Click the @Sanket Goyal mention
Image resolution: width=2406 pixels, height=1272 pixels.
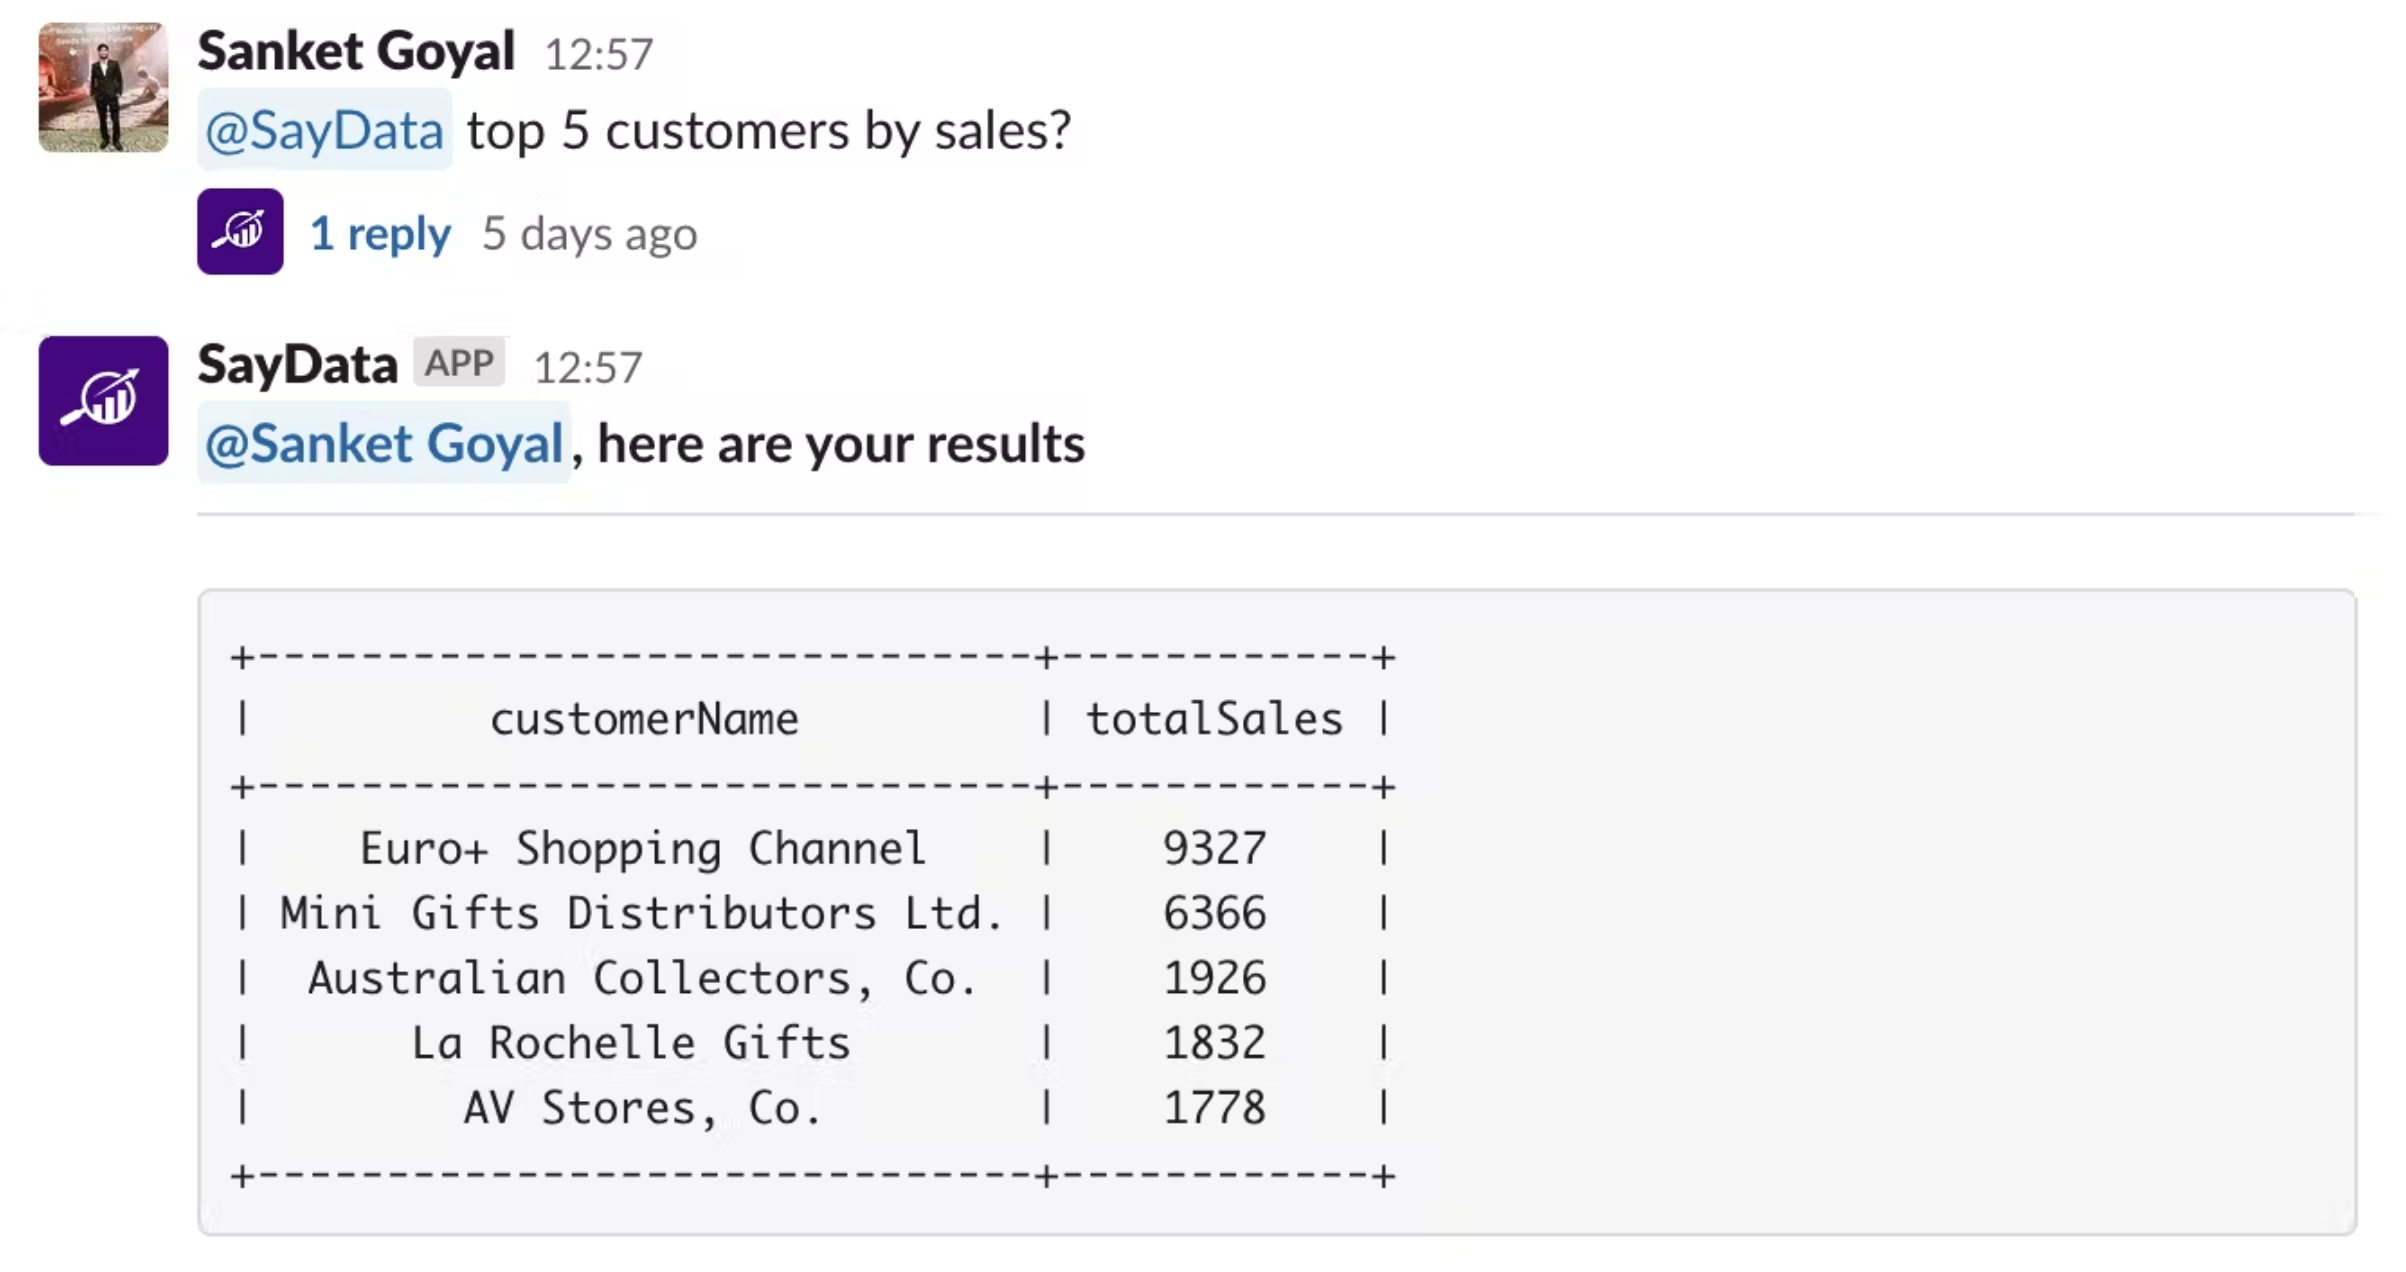pos(384,444)
